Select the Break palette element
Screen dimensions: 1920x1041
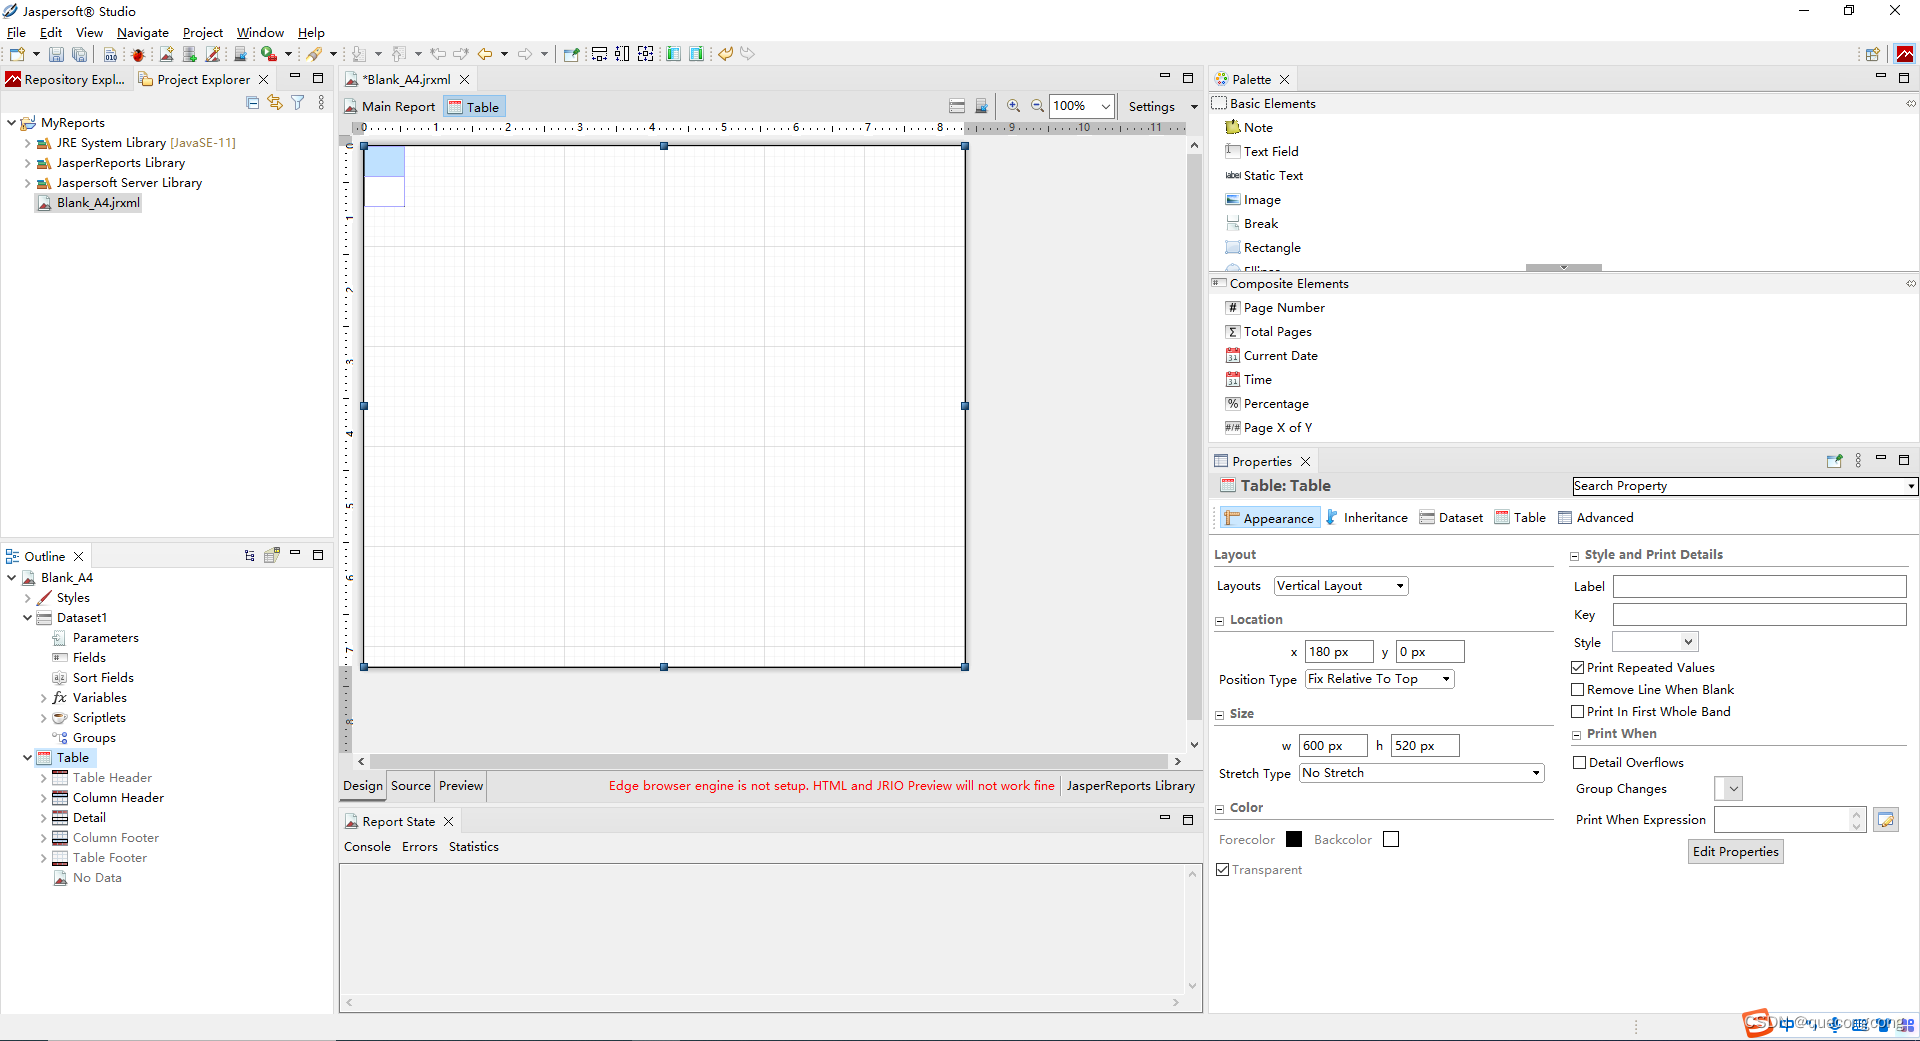[x=1252, y=223]
